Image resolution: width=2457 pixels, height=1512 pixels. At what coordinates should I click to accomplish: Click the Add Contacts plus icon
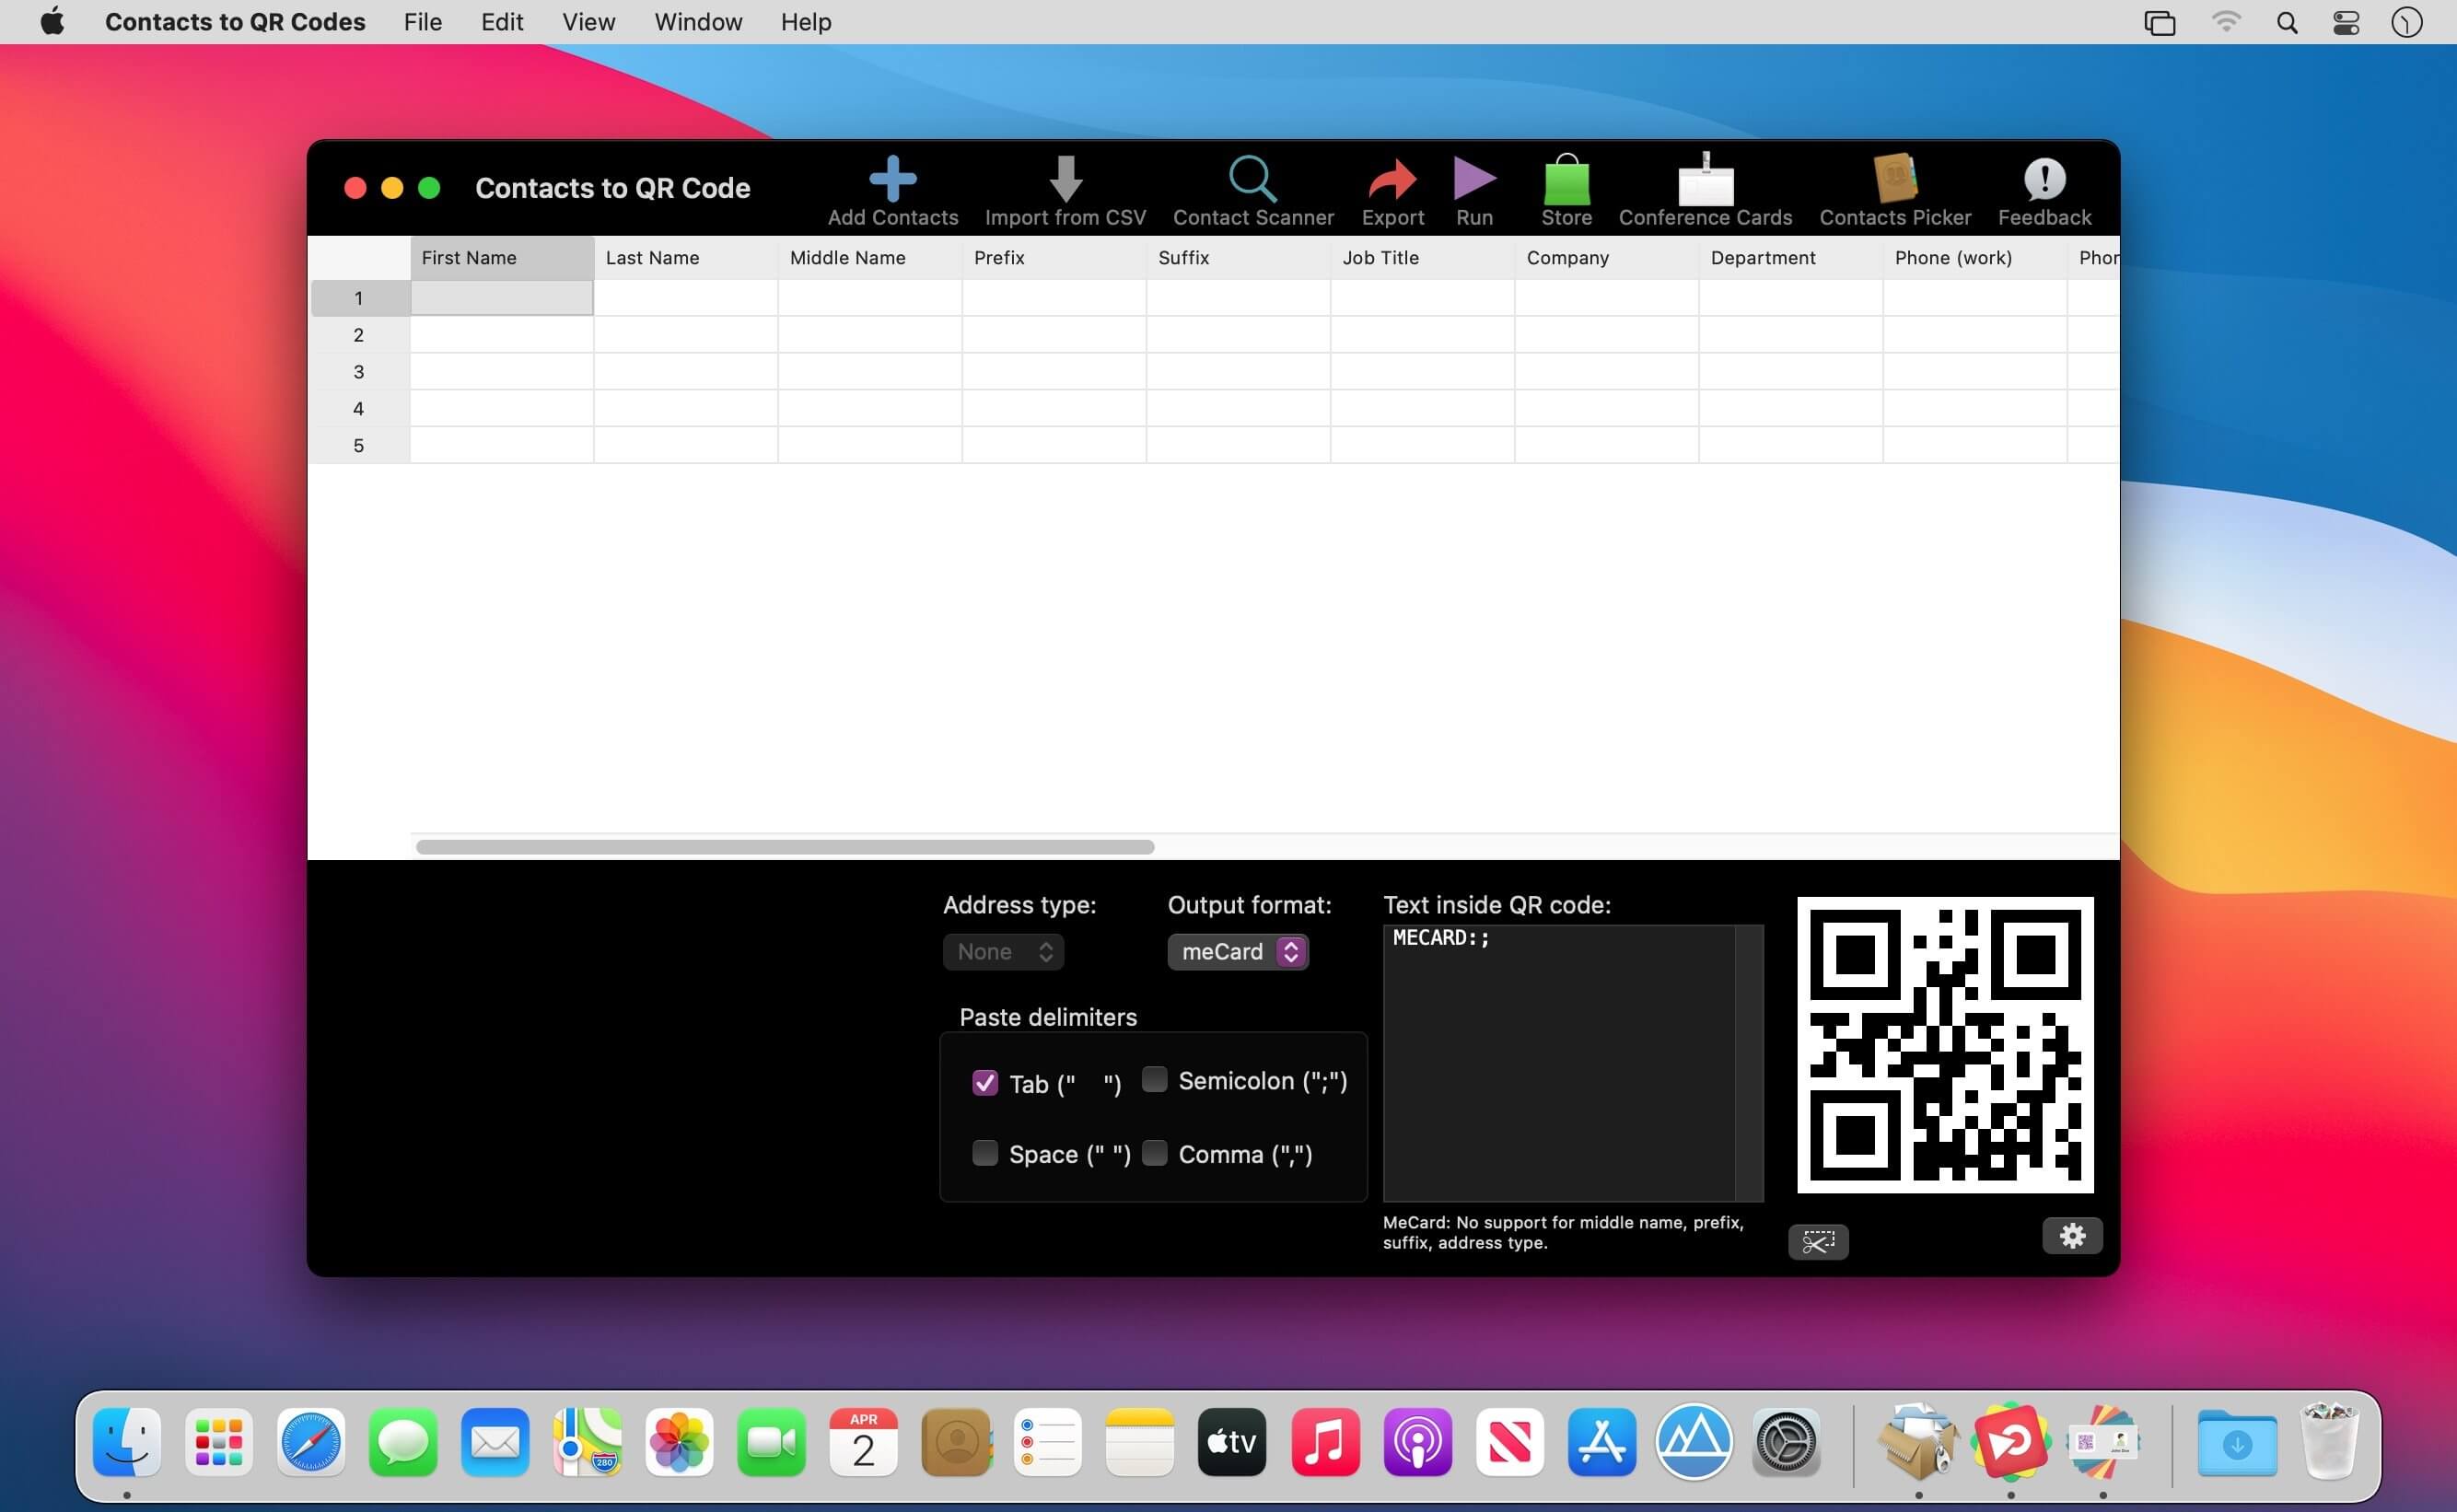pos(892,180)
